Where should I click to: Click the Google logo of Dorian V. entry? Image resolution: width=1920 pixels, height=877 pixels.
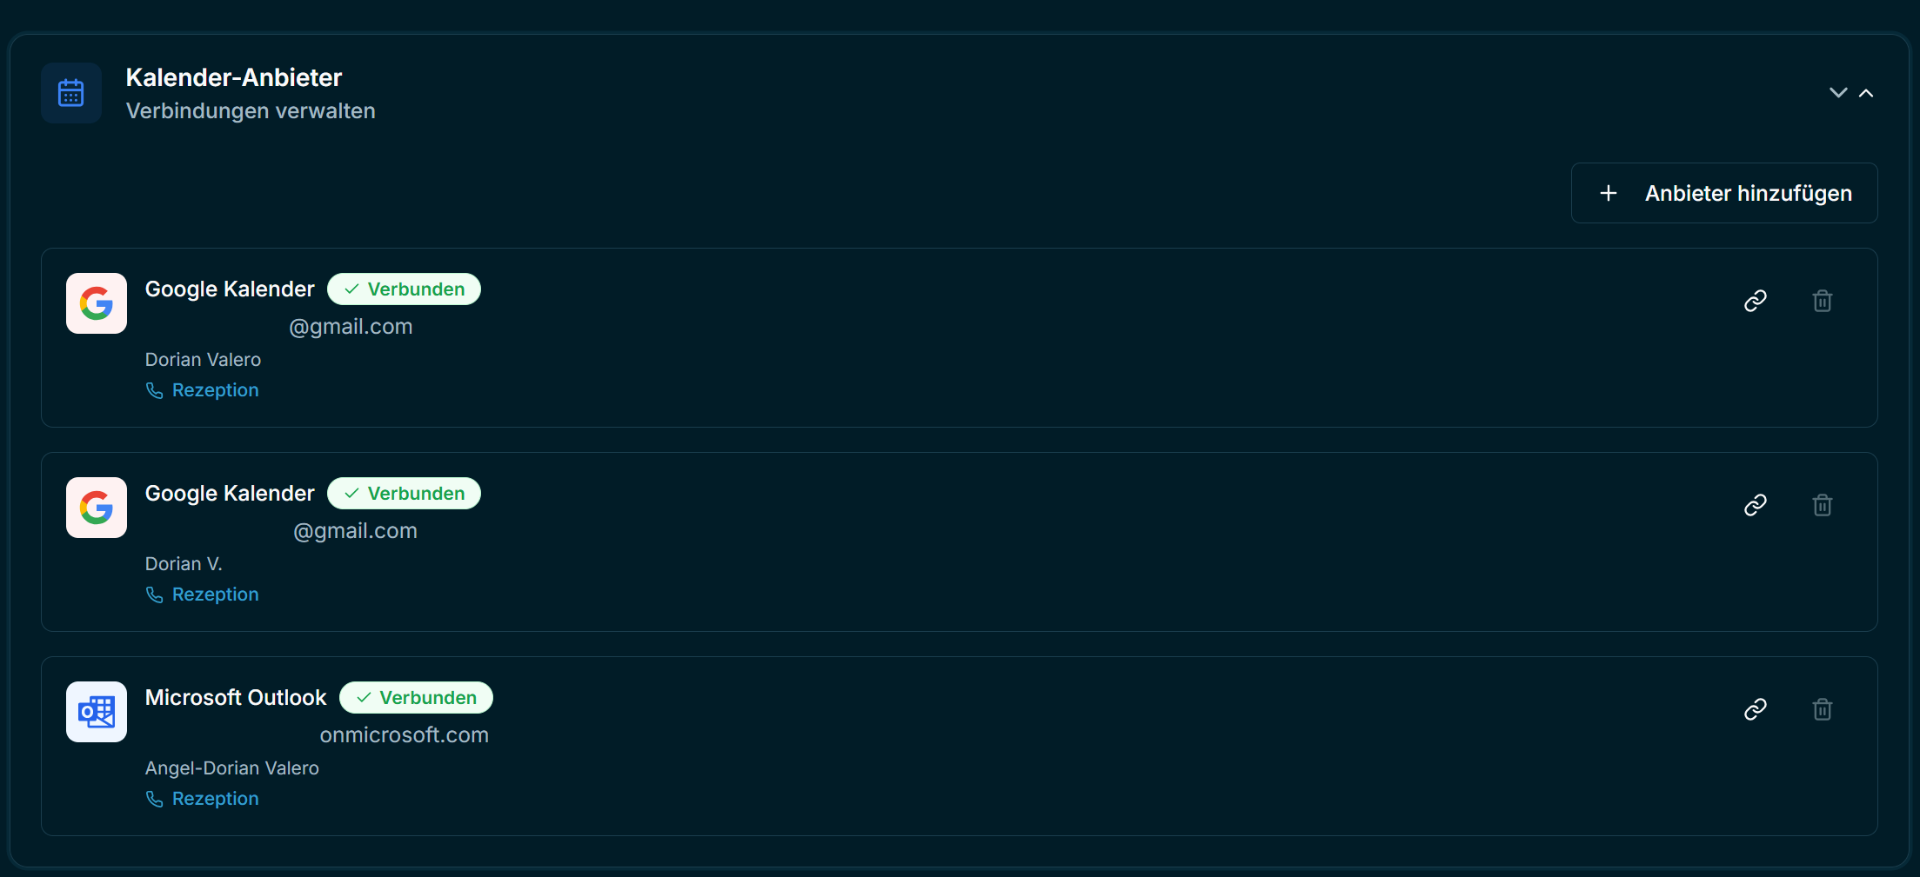[96, 507]
